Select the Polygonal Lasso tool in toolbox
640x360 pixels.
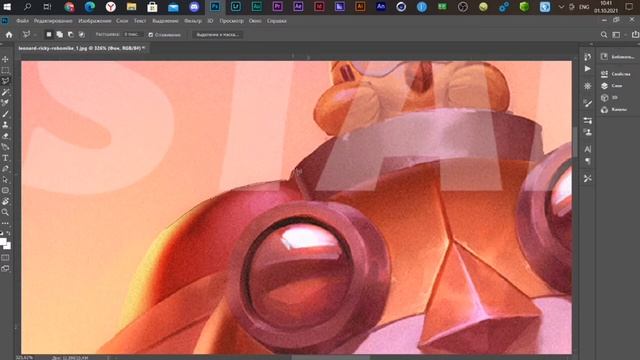[5, 81]
